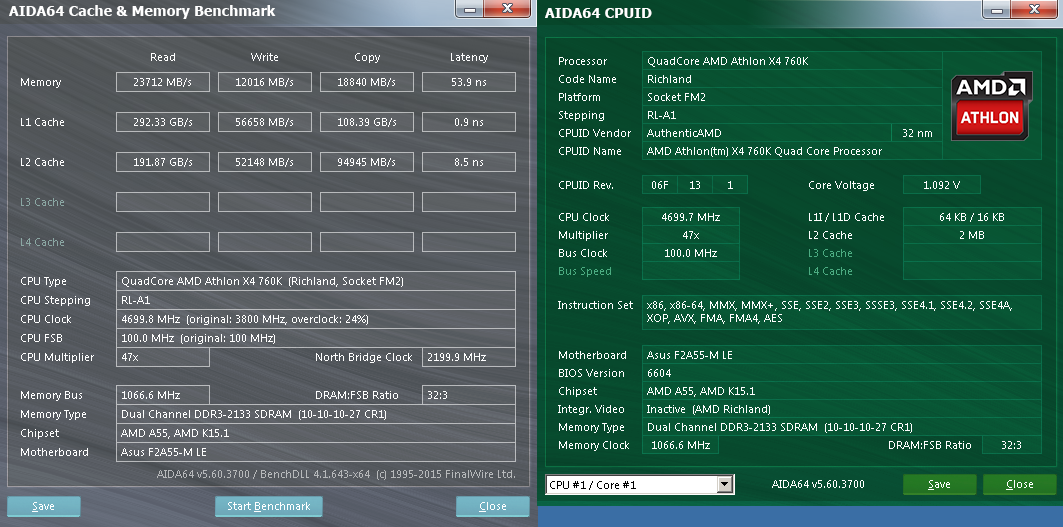Click L1 Cache Read 292.33 GB/s
This screenshot has height=527, width=1063.
(163, 122)
